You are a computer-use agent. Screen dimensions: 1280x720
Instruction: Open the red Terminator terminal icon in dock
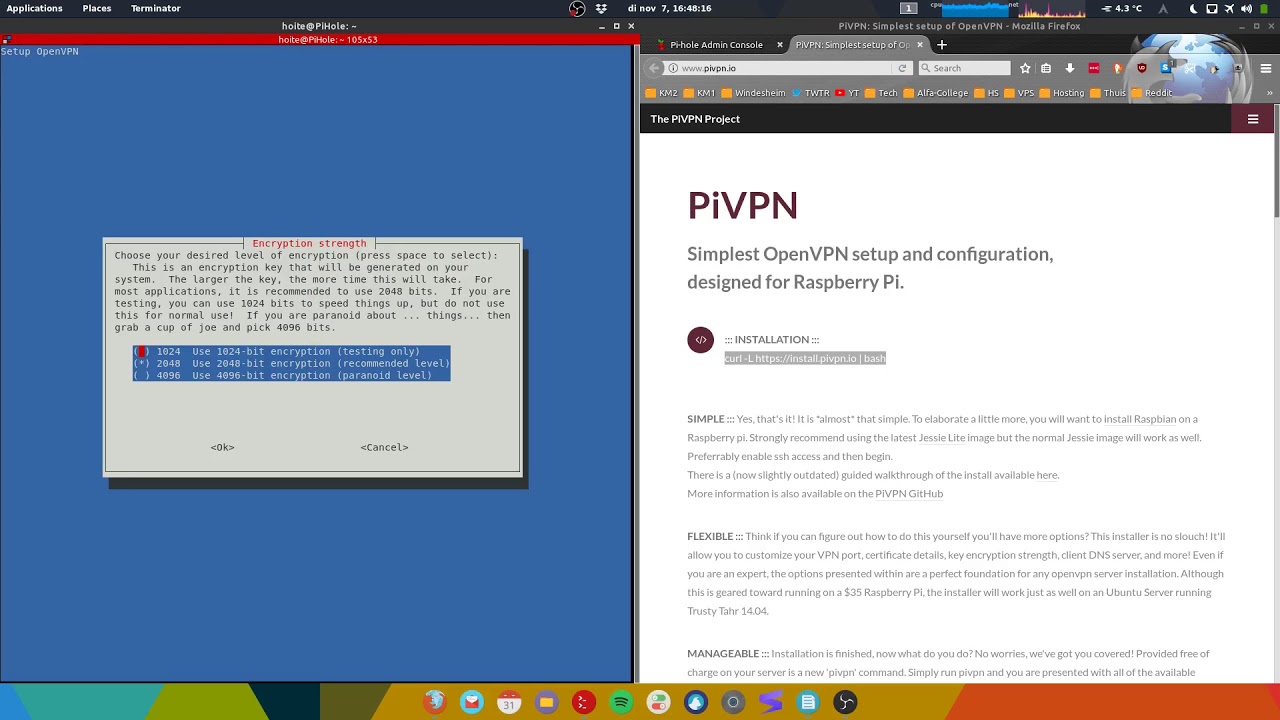[x=584, y=702]
